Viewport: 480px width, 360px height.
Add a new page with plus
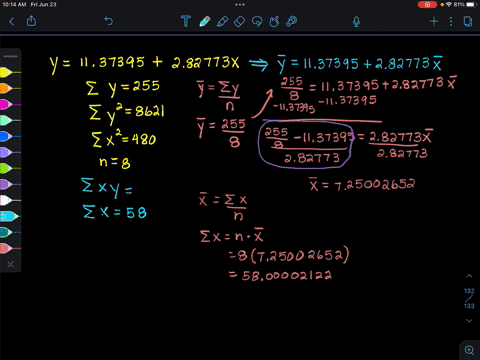point(434,22)
